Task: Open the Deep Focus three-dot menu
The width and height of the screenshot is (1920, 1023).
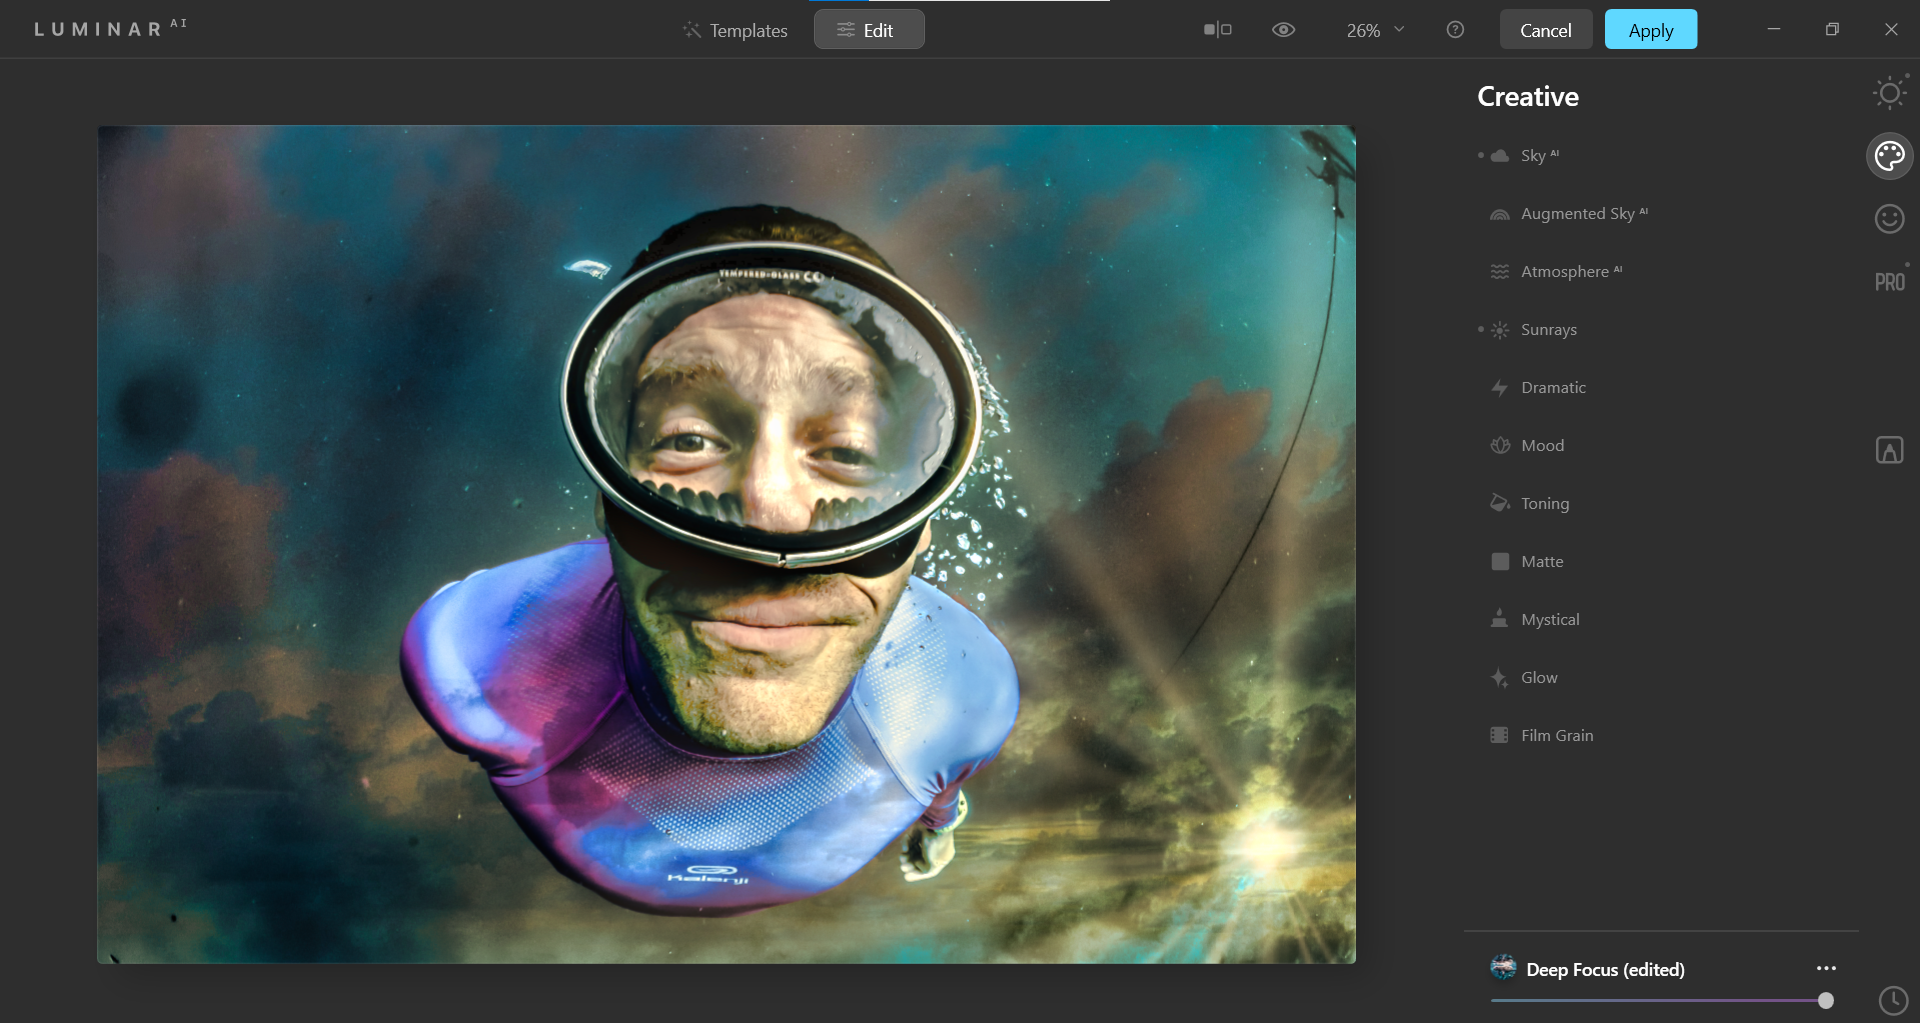Action: coord(1826,968)
